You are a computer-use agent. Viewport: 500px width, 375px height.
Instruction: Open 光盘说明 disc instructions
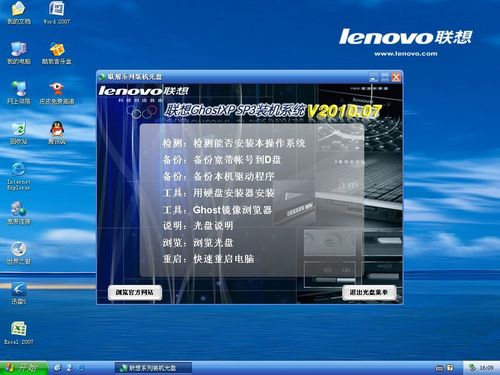point(198,226)
